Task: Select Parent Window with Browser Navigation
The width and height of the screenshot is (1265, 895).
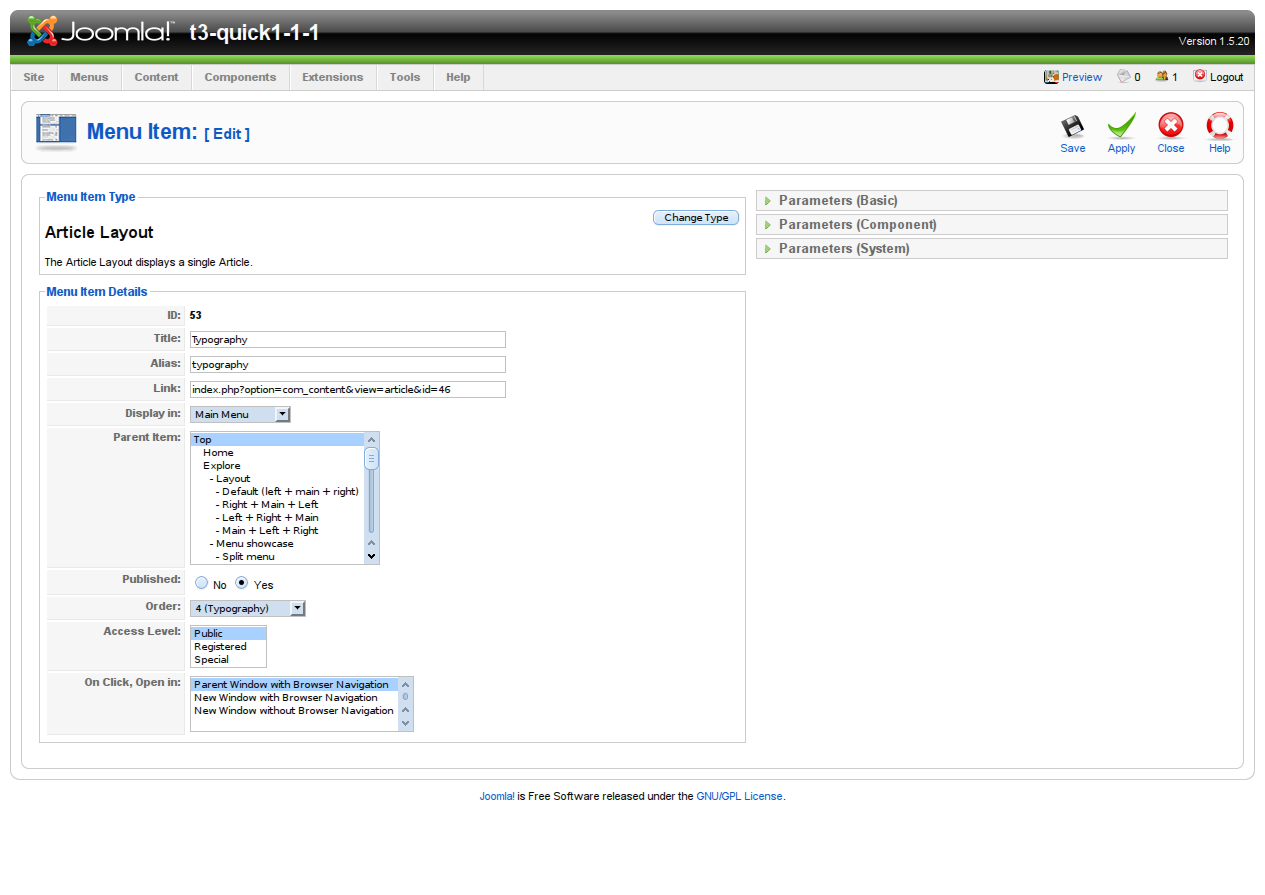Action: (295, 685)
